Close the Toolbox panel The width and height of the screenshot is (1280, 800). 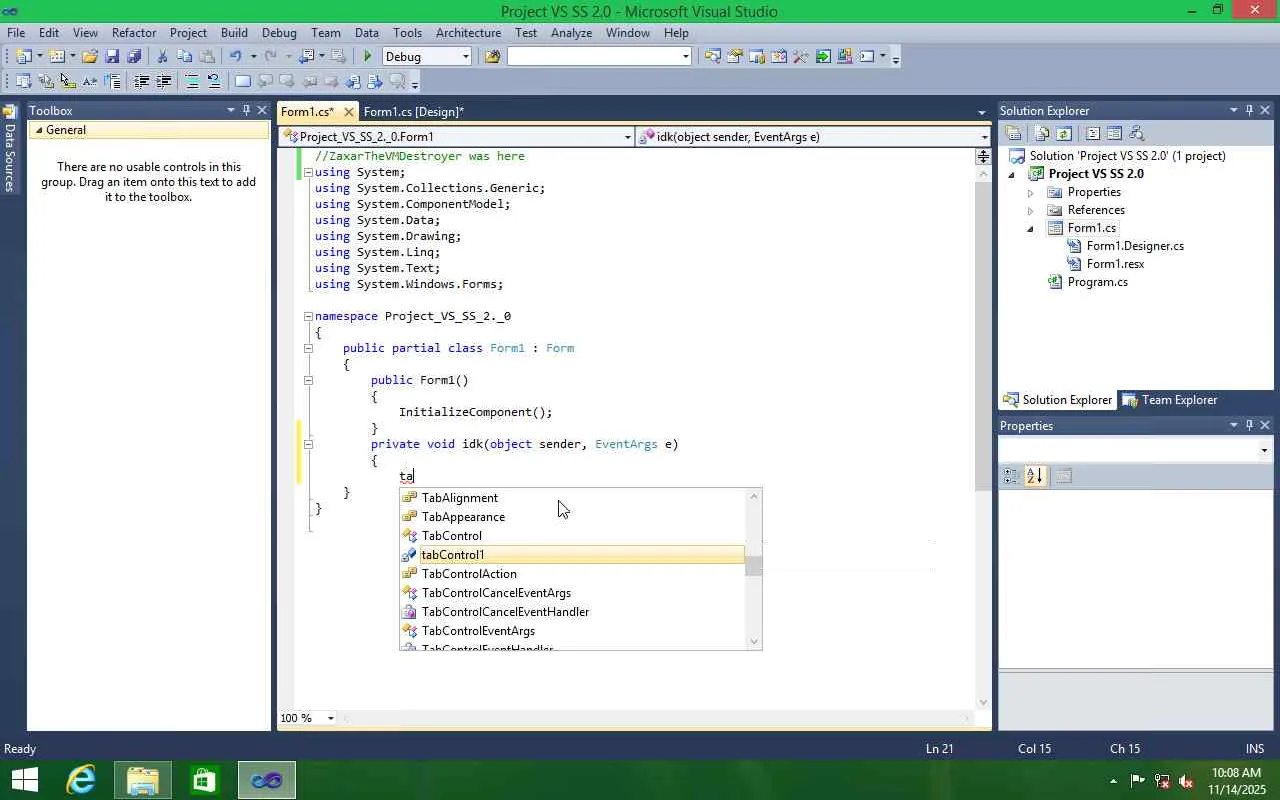(x=262, y=110)
